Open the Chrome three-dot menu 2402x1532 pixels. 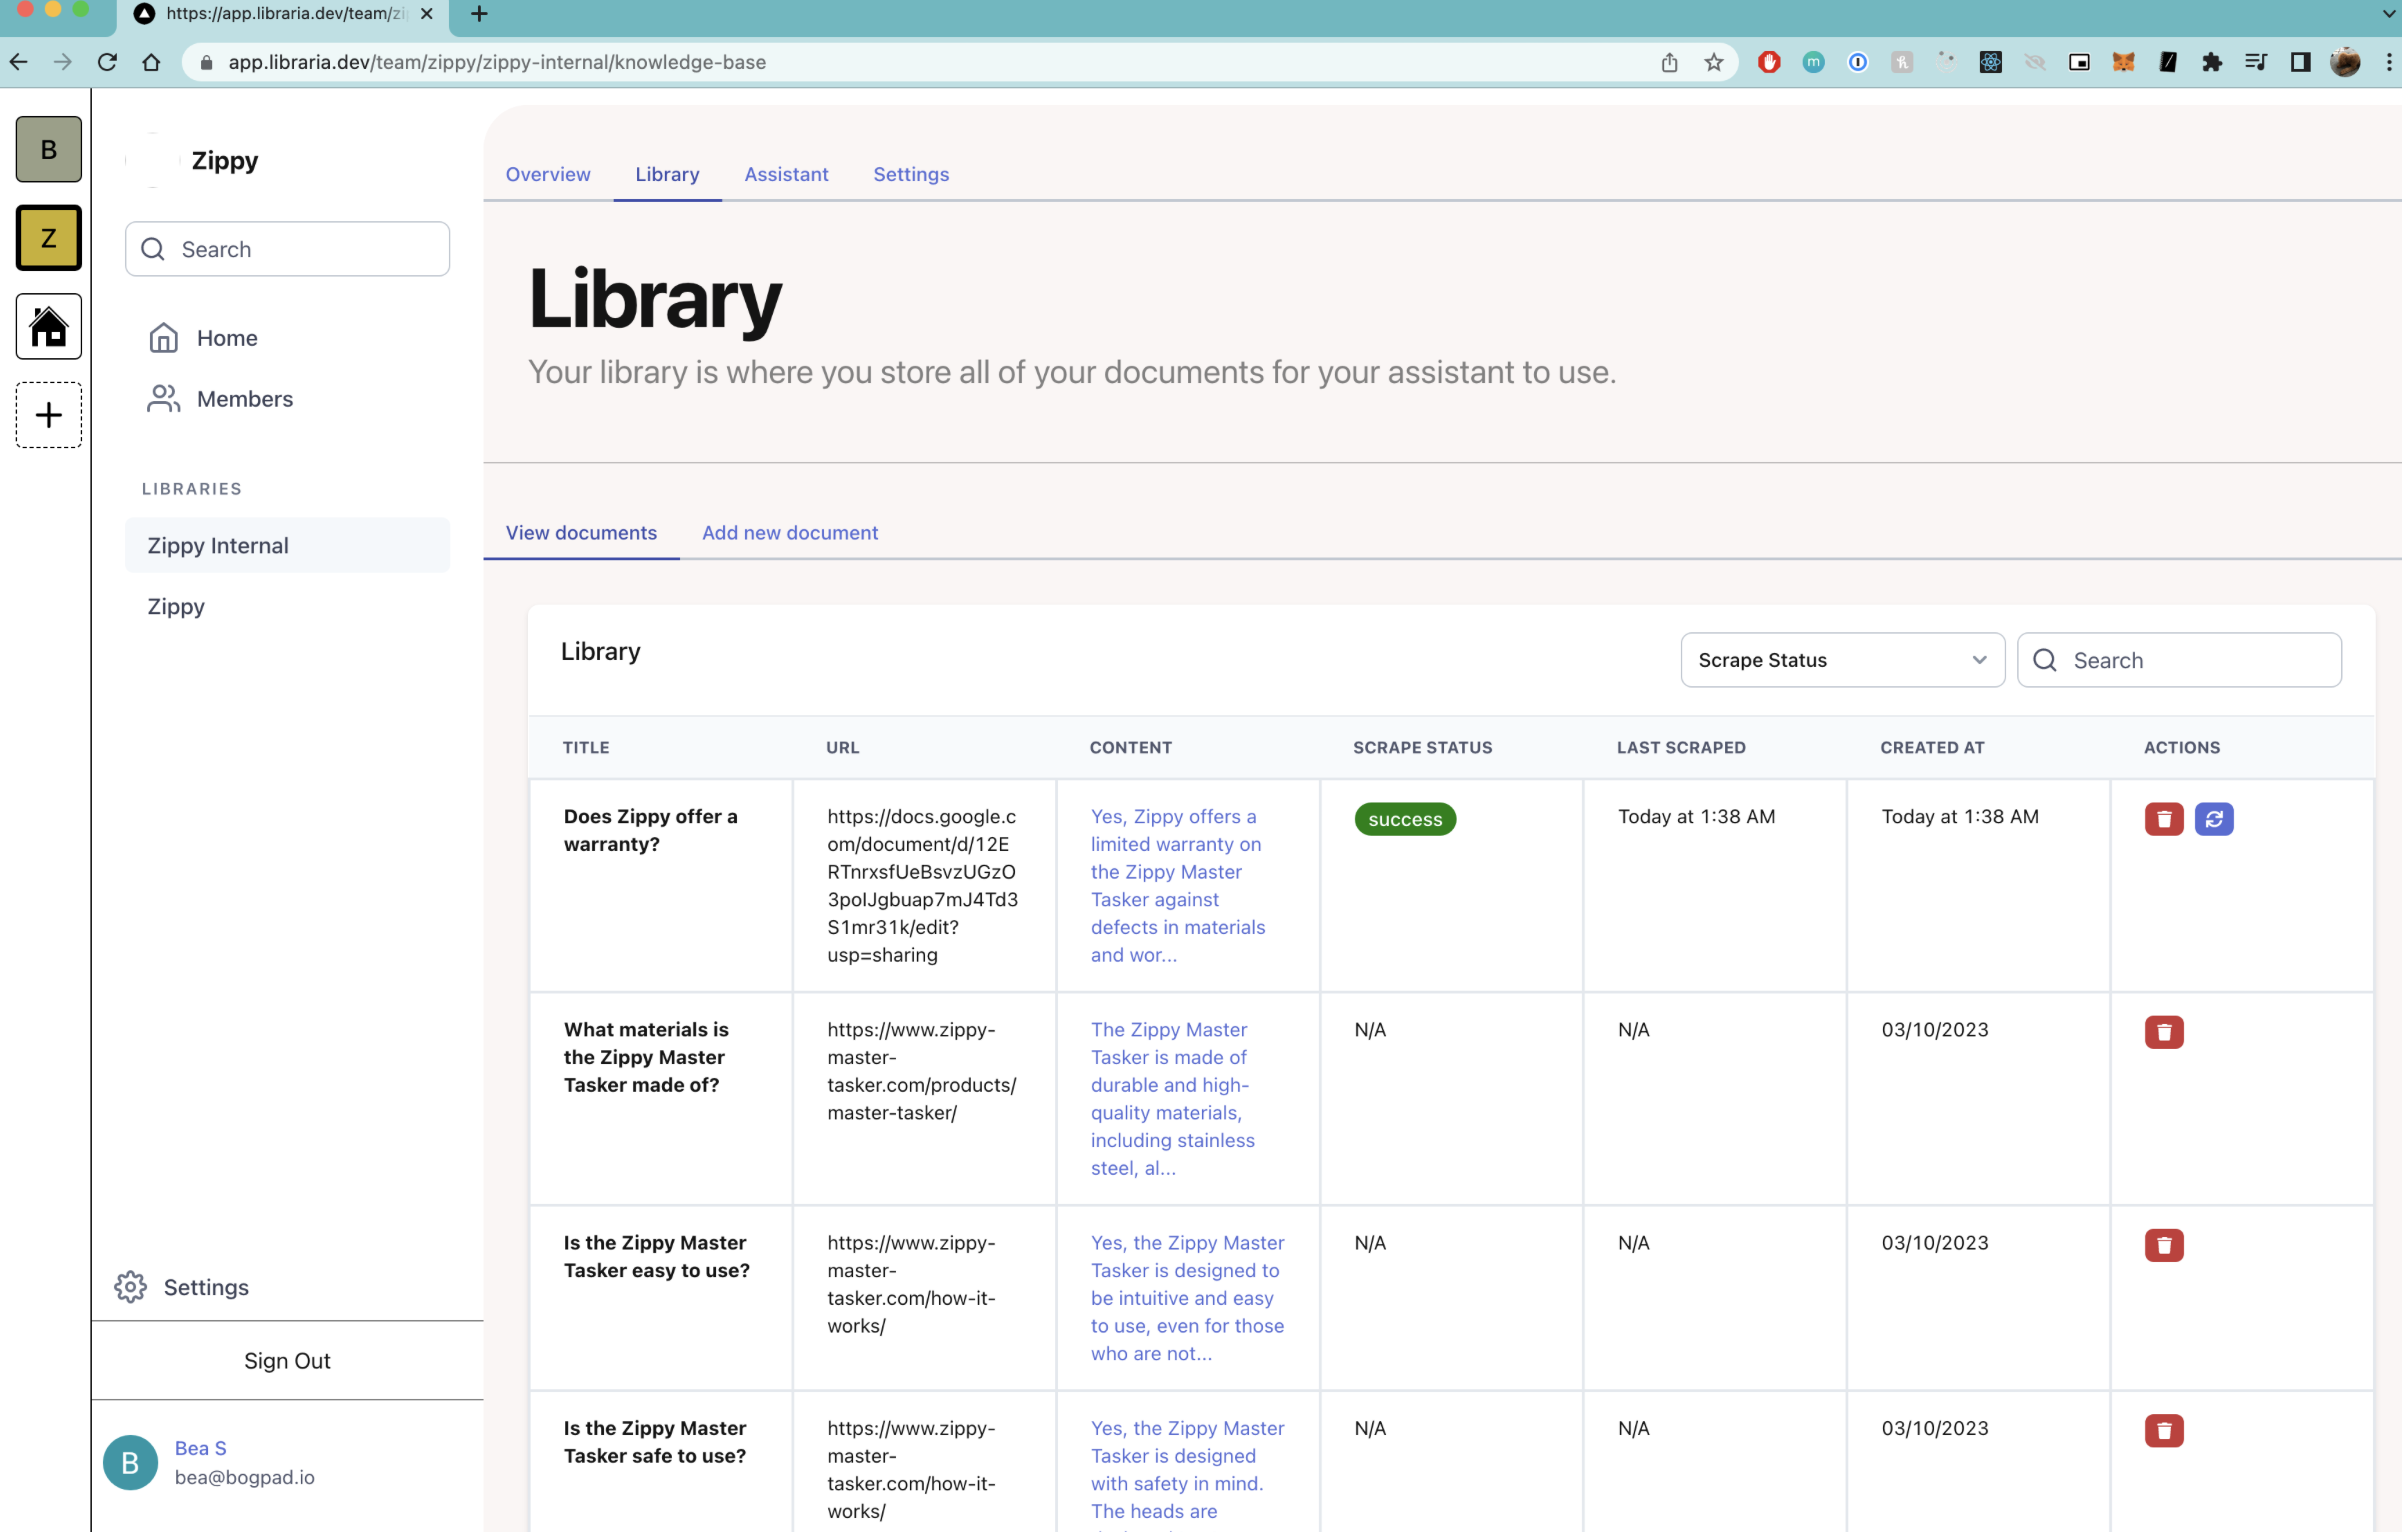pos(2389,62)
